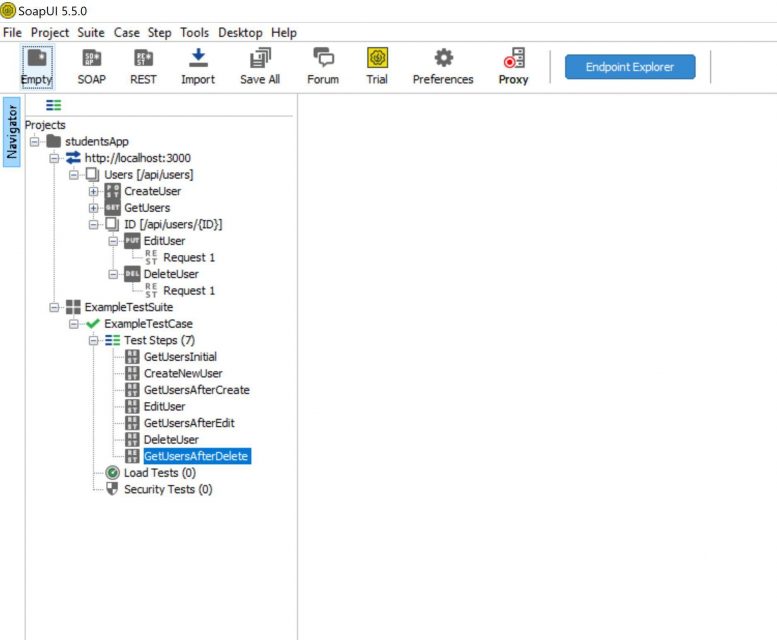
Task: Collapse the ID [/api/users/{ID}] resource
Action: [93, 224]
